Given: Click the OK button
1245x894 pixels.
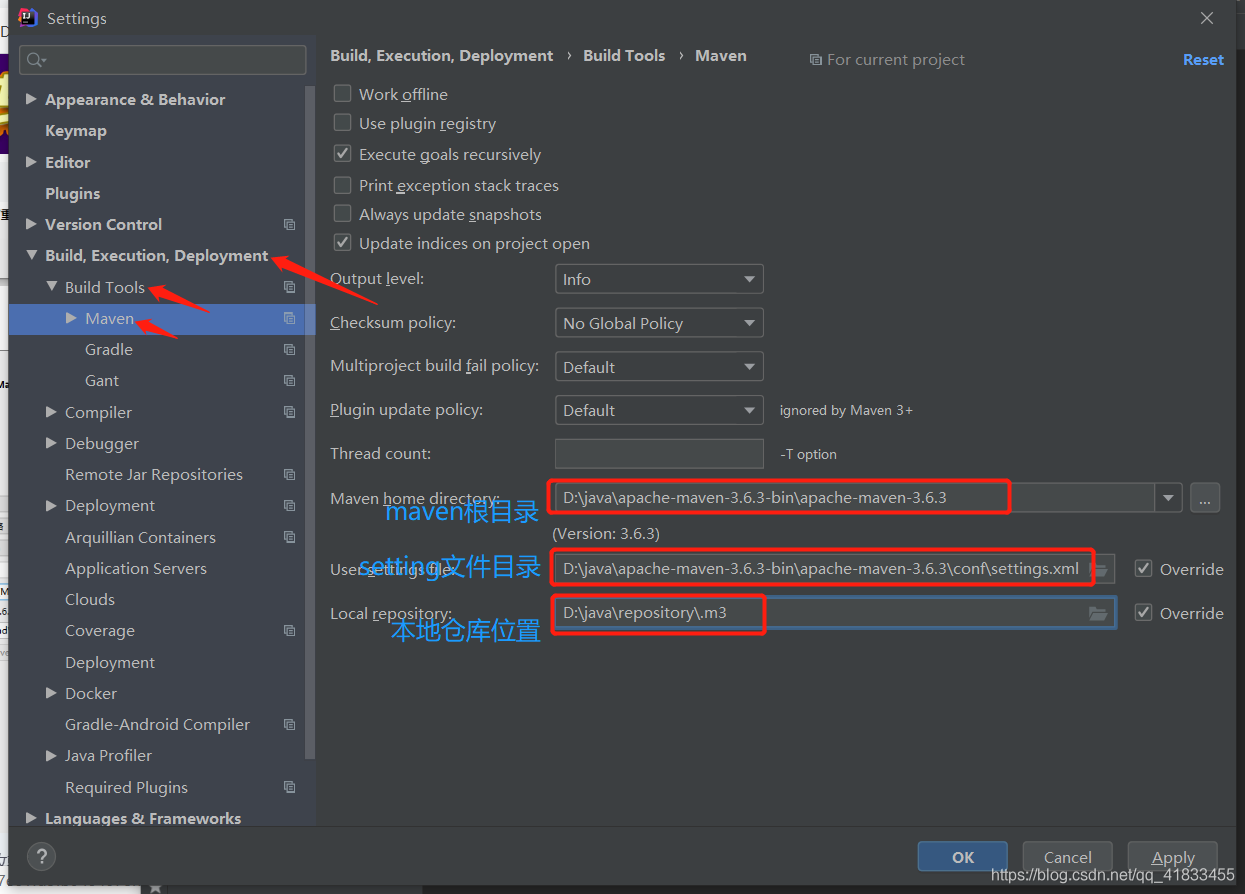Looking at the screenshot, I should pyautogui.click(x=963, y=857).
